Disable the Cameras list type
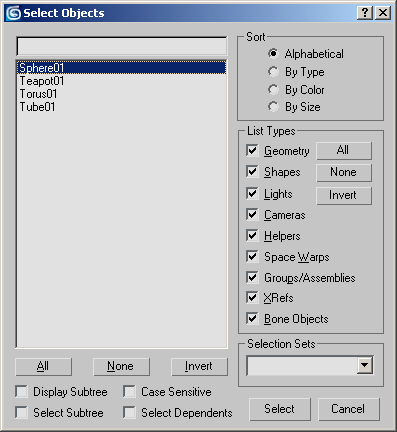 click(252, 215)
